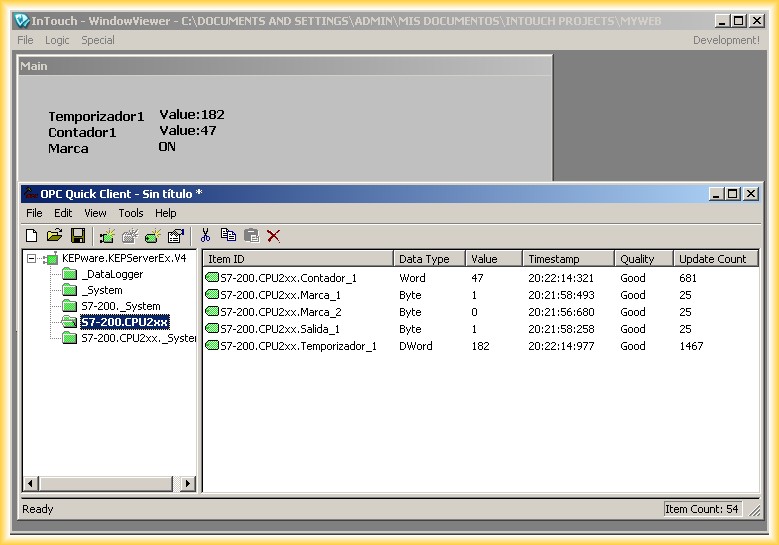Select the _DataLogger group in tree
The image size is (779, 545).
pos(112,274)
